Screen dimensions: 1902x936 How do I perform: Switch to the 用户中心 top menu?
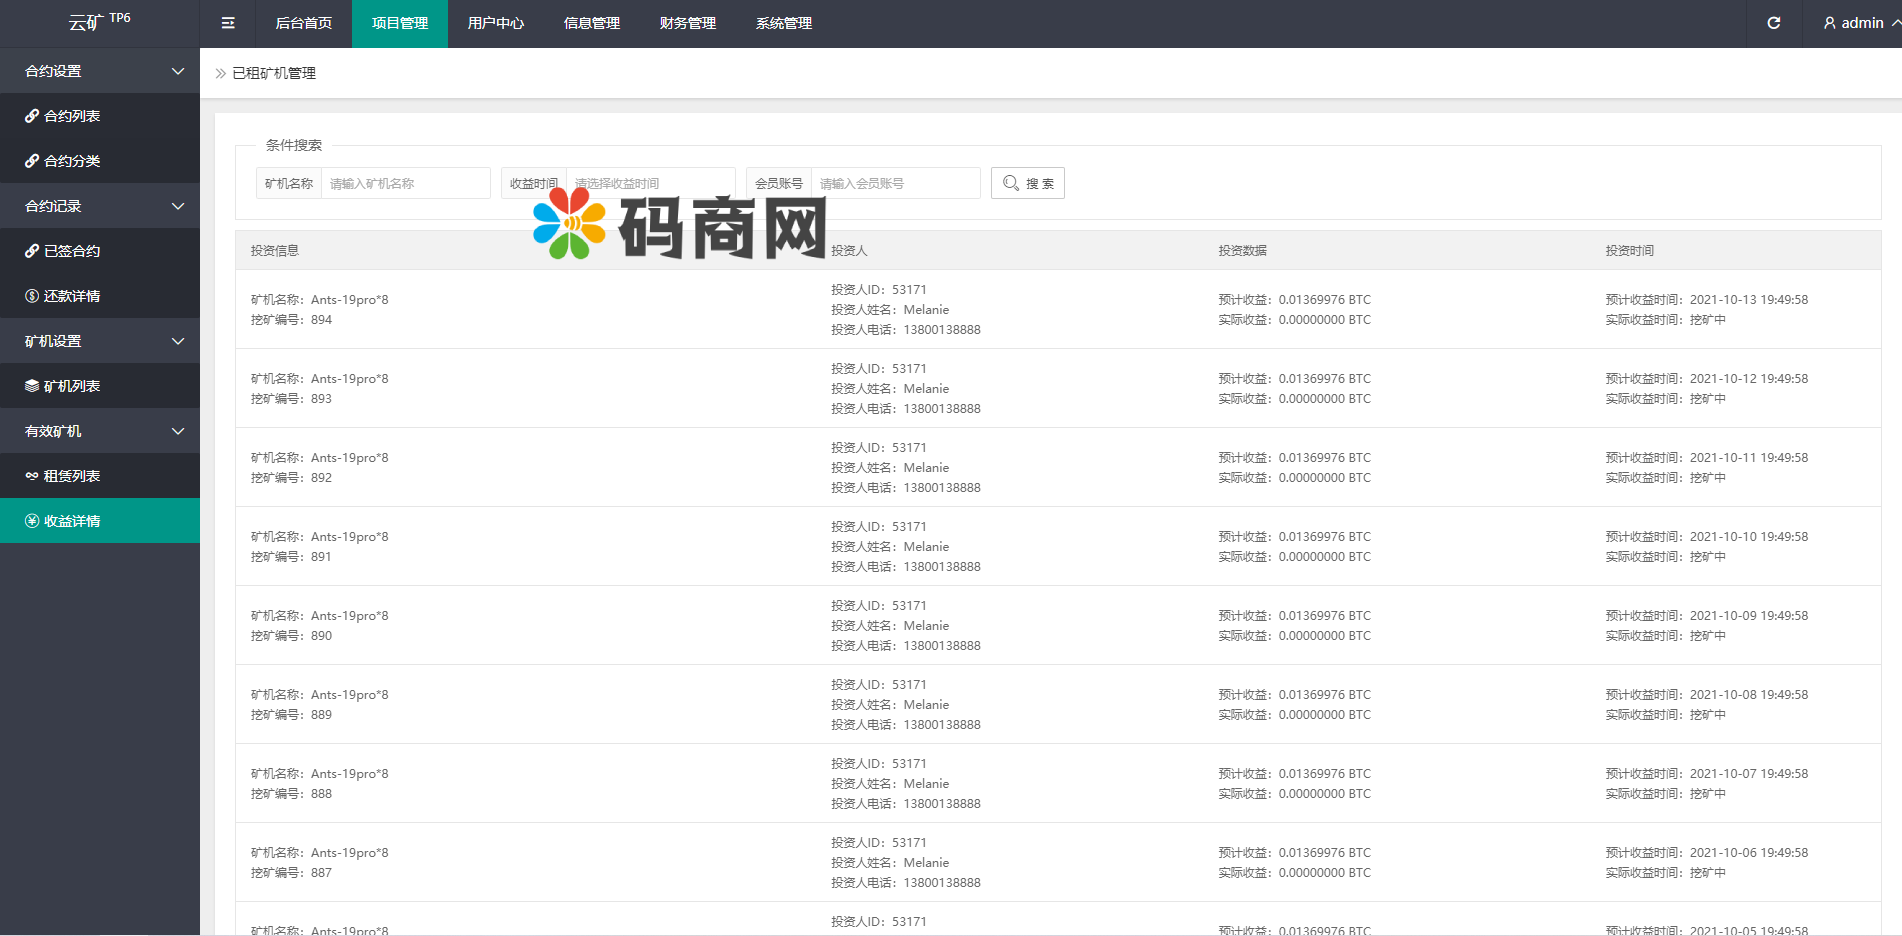click(496, 23)
